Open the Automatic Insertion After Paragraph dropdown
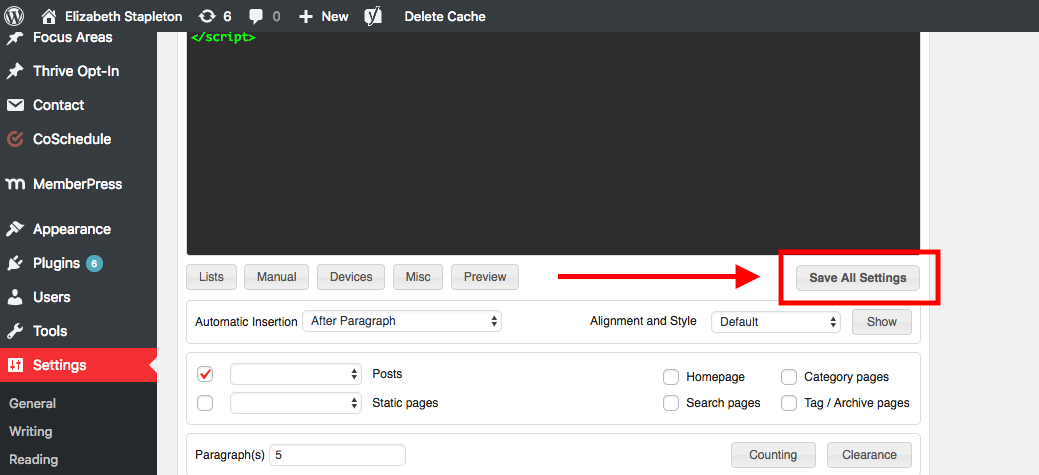Viewport: 1039px width, 475px height. [x=402, y=321]
